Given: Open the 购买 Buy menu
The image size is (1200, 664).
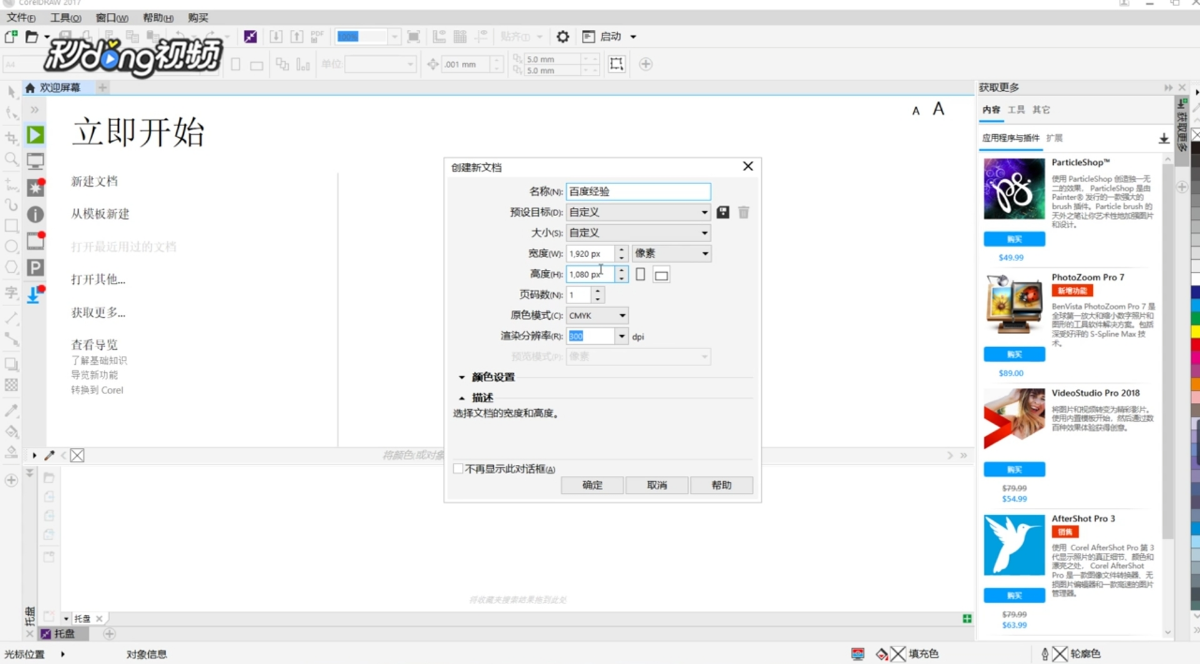Looking at the screenshot, I should (198, 18).
